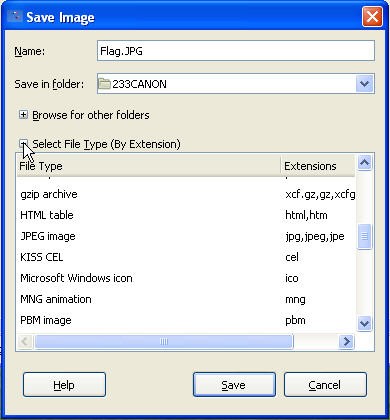Click the Help button

64,385
